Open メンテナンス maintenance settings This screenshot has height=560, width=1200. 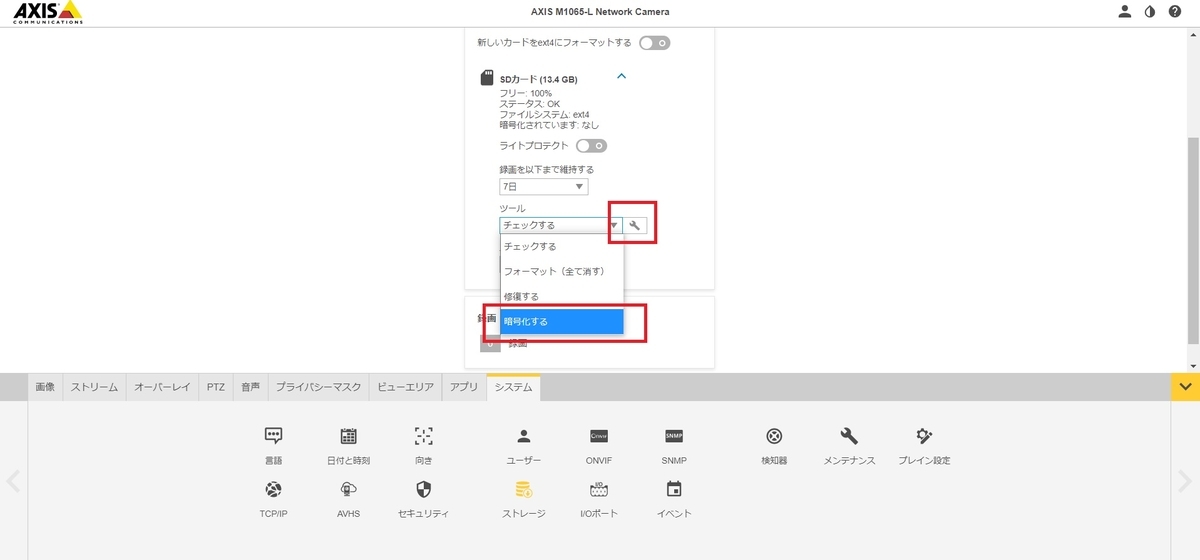(849, 446)
